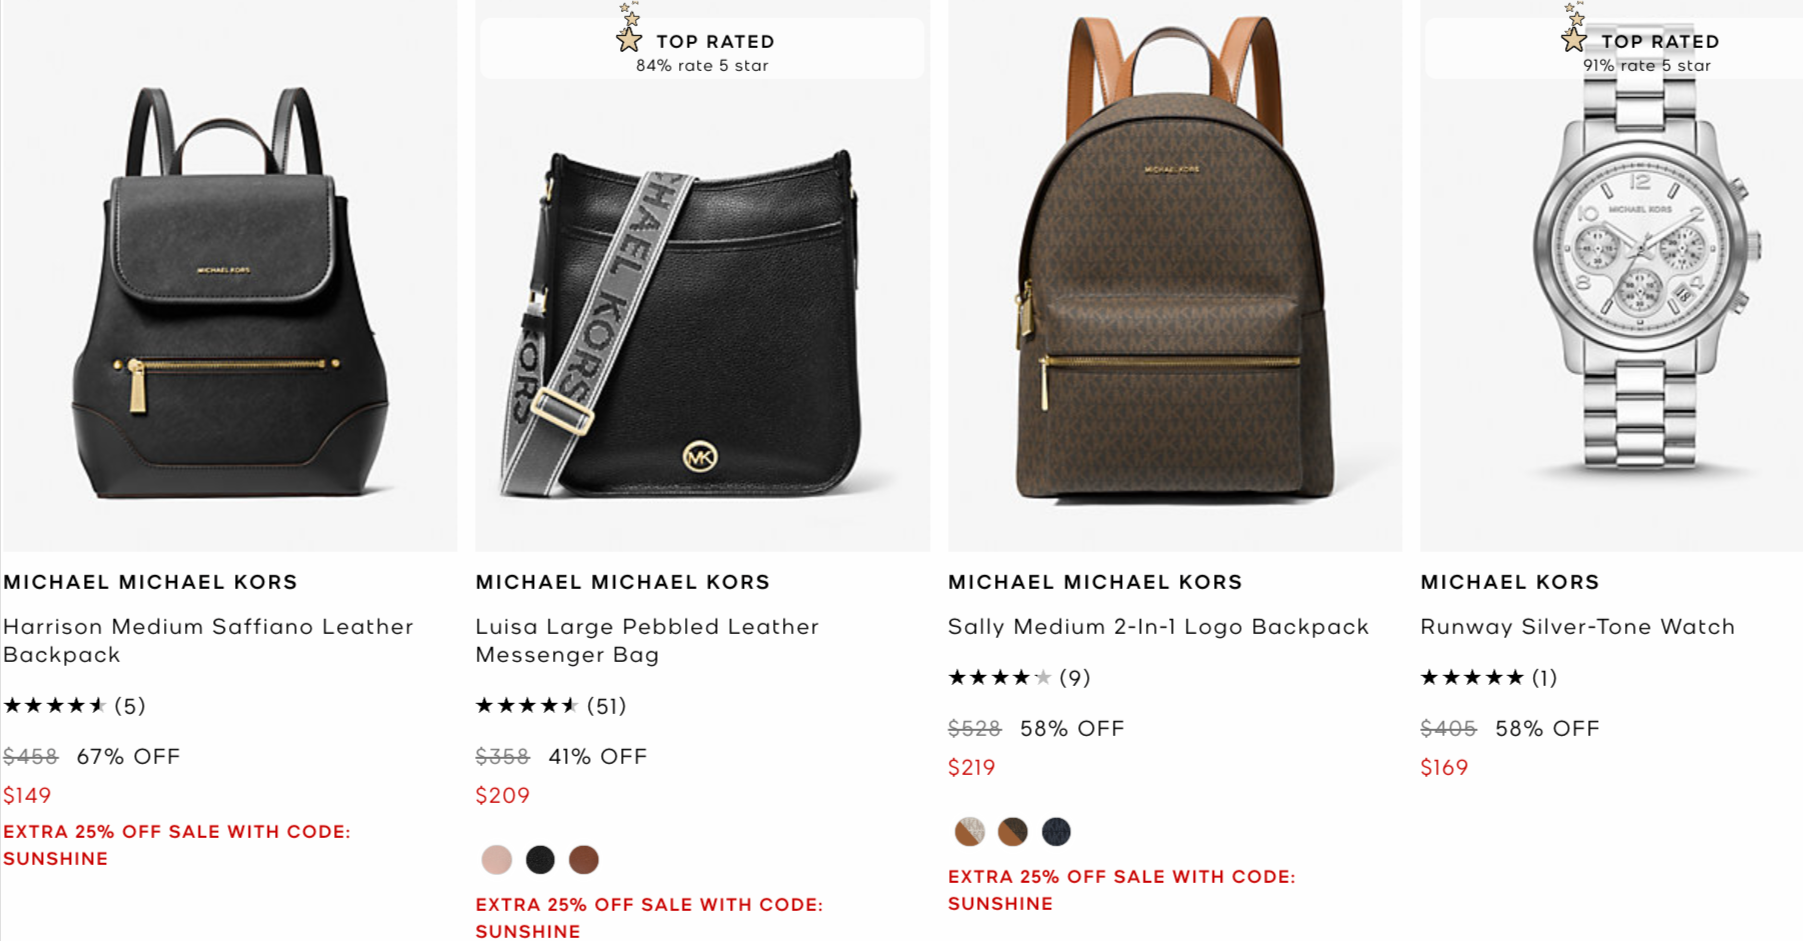1803x941 pixels.
Task: View the Sally Medium Logo Backpack image
Action: pos(1175,276)
